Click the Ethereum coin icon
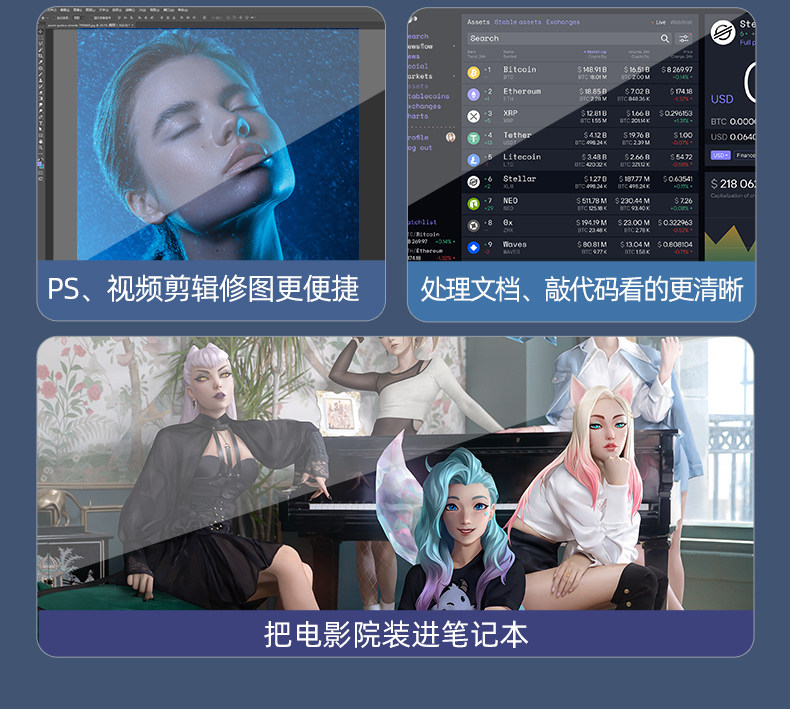The height and width of the screenshot is (709, 790). 473,94
